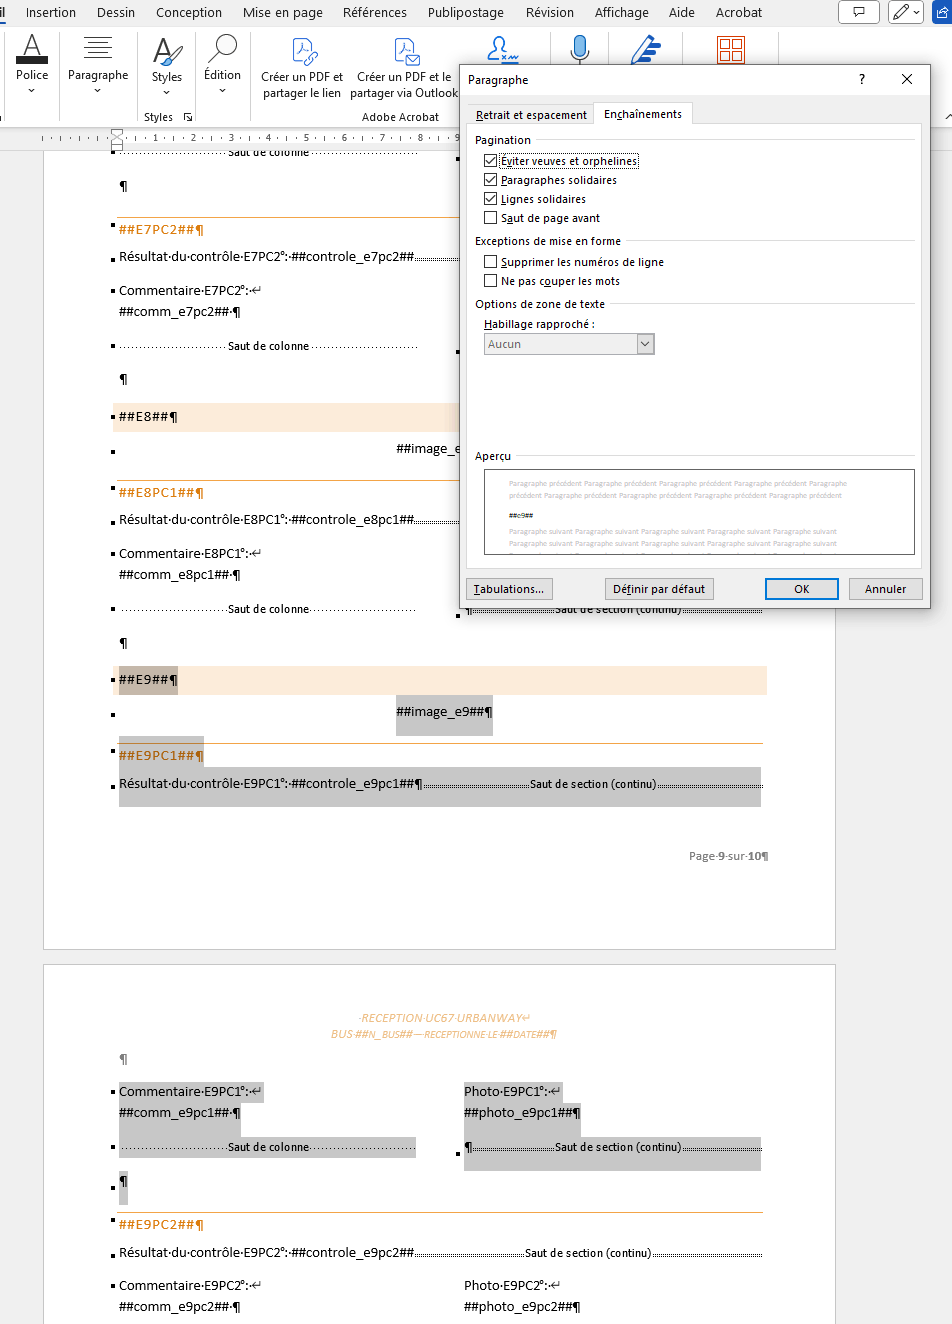Click the ##comm_e8pc1## placeholder

click(x=179, y=575)
